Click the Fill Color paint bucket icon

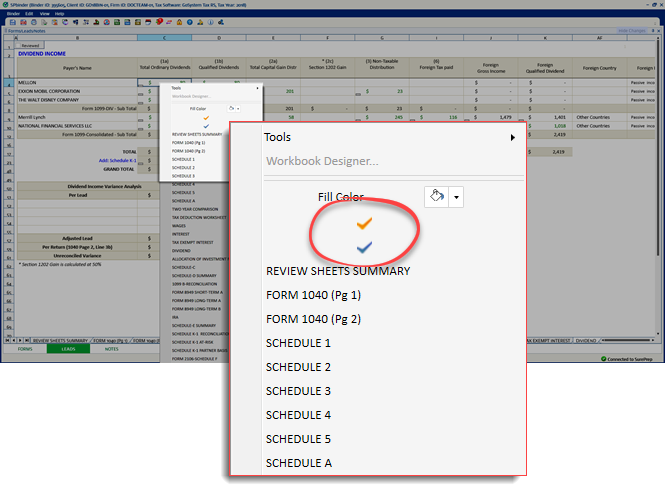click(436, 197)
